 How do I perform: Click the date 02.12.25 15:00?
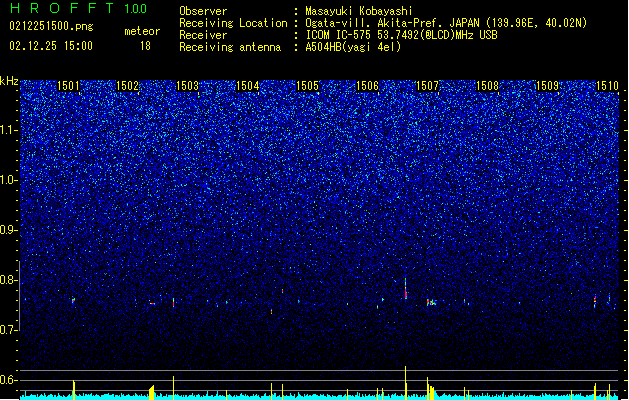(x=51, y=46)
